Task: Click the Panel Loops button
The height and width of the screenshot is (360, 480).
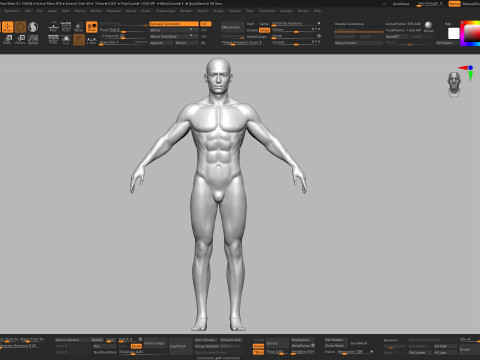Action: coord(154,343)
